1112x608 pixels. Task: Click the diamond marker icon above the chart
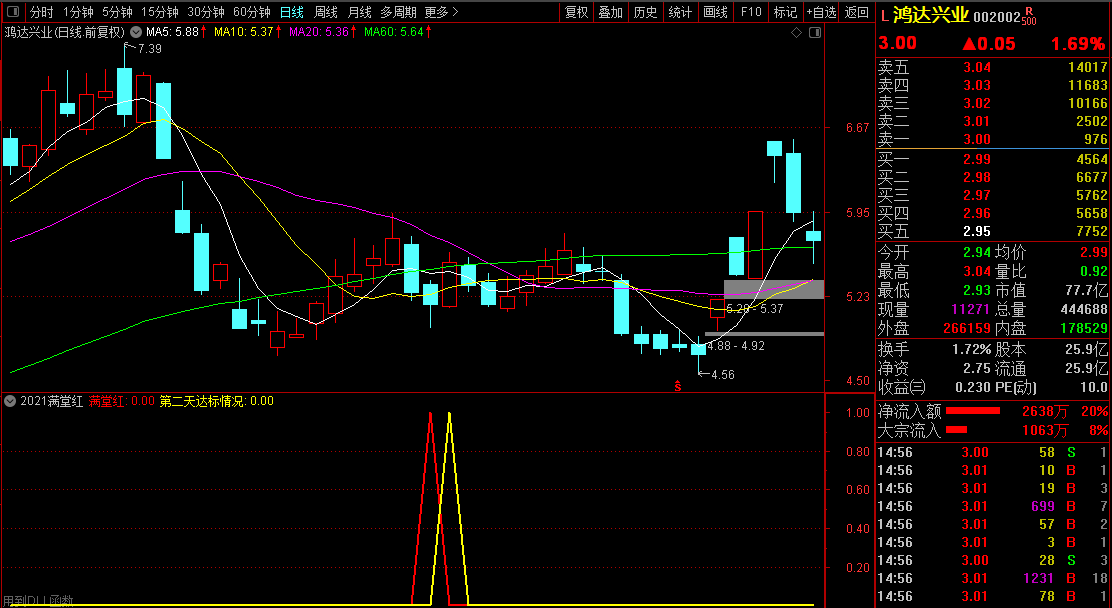click(796, 33)
